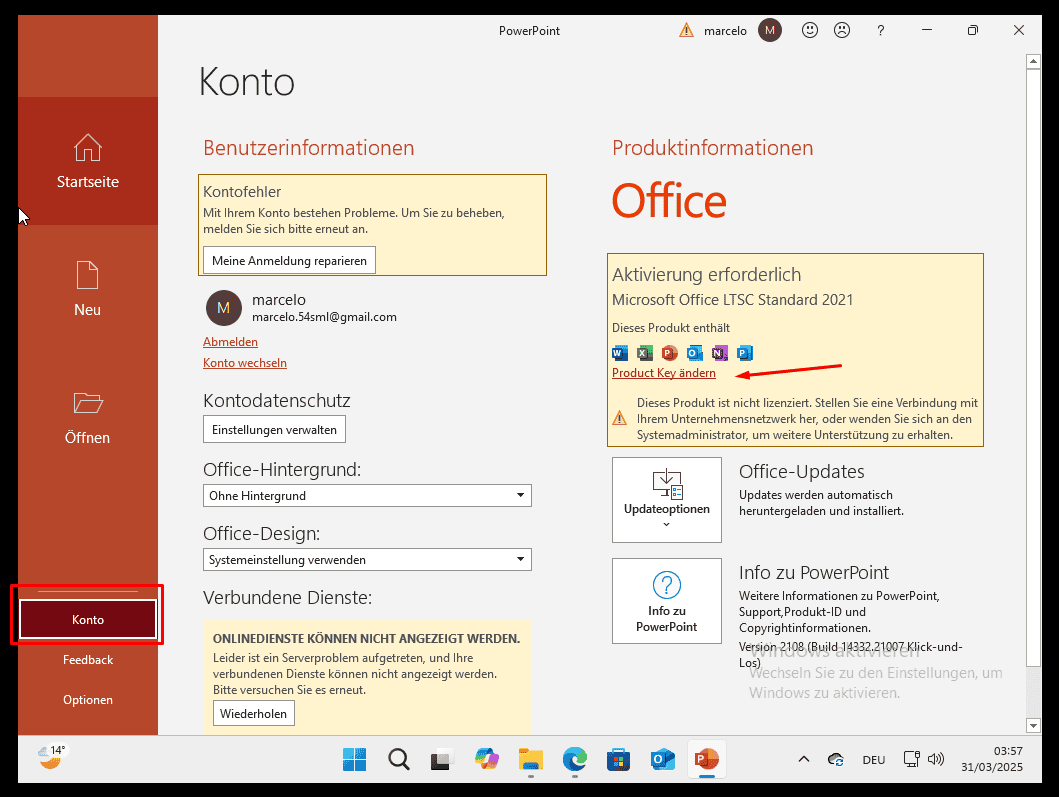Expand the Office-Design dropdown
This screenshot has height=797, width=1059.
pos(520,560)
